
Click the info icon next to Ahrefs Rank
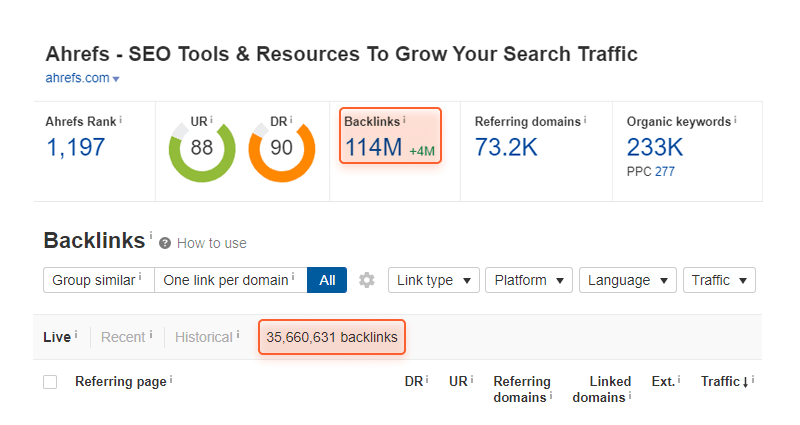point(121,120)
